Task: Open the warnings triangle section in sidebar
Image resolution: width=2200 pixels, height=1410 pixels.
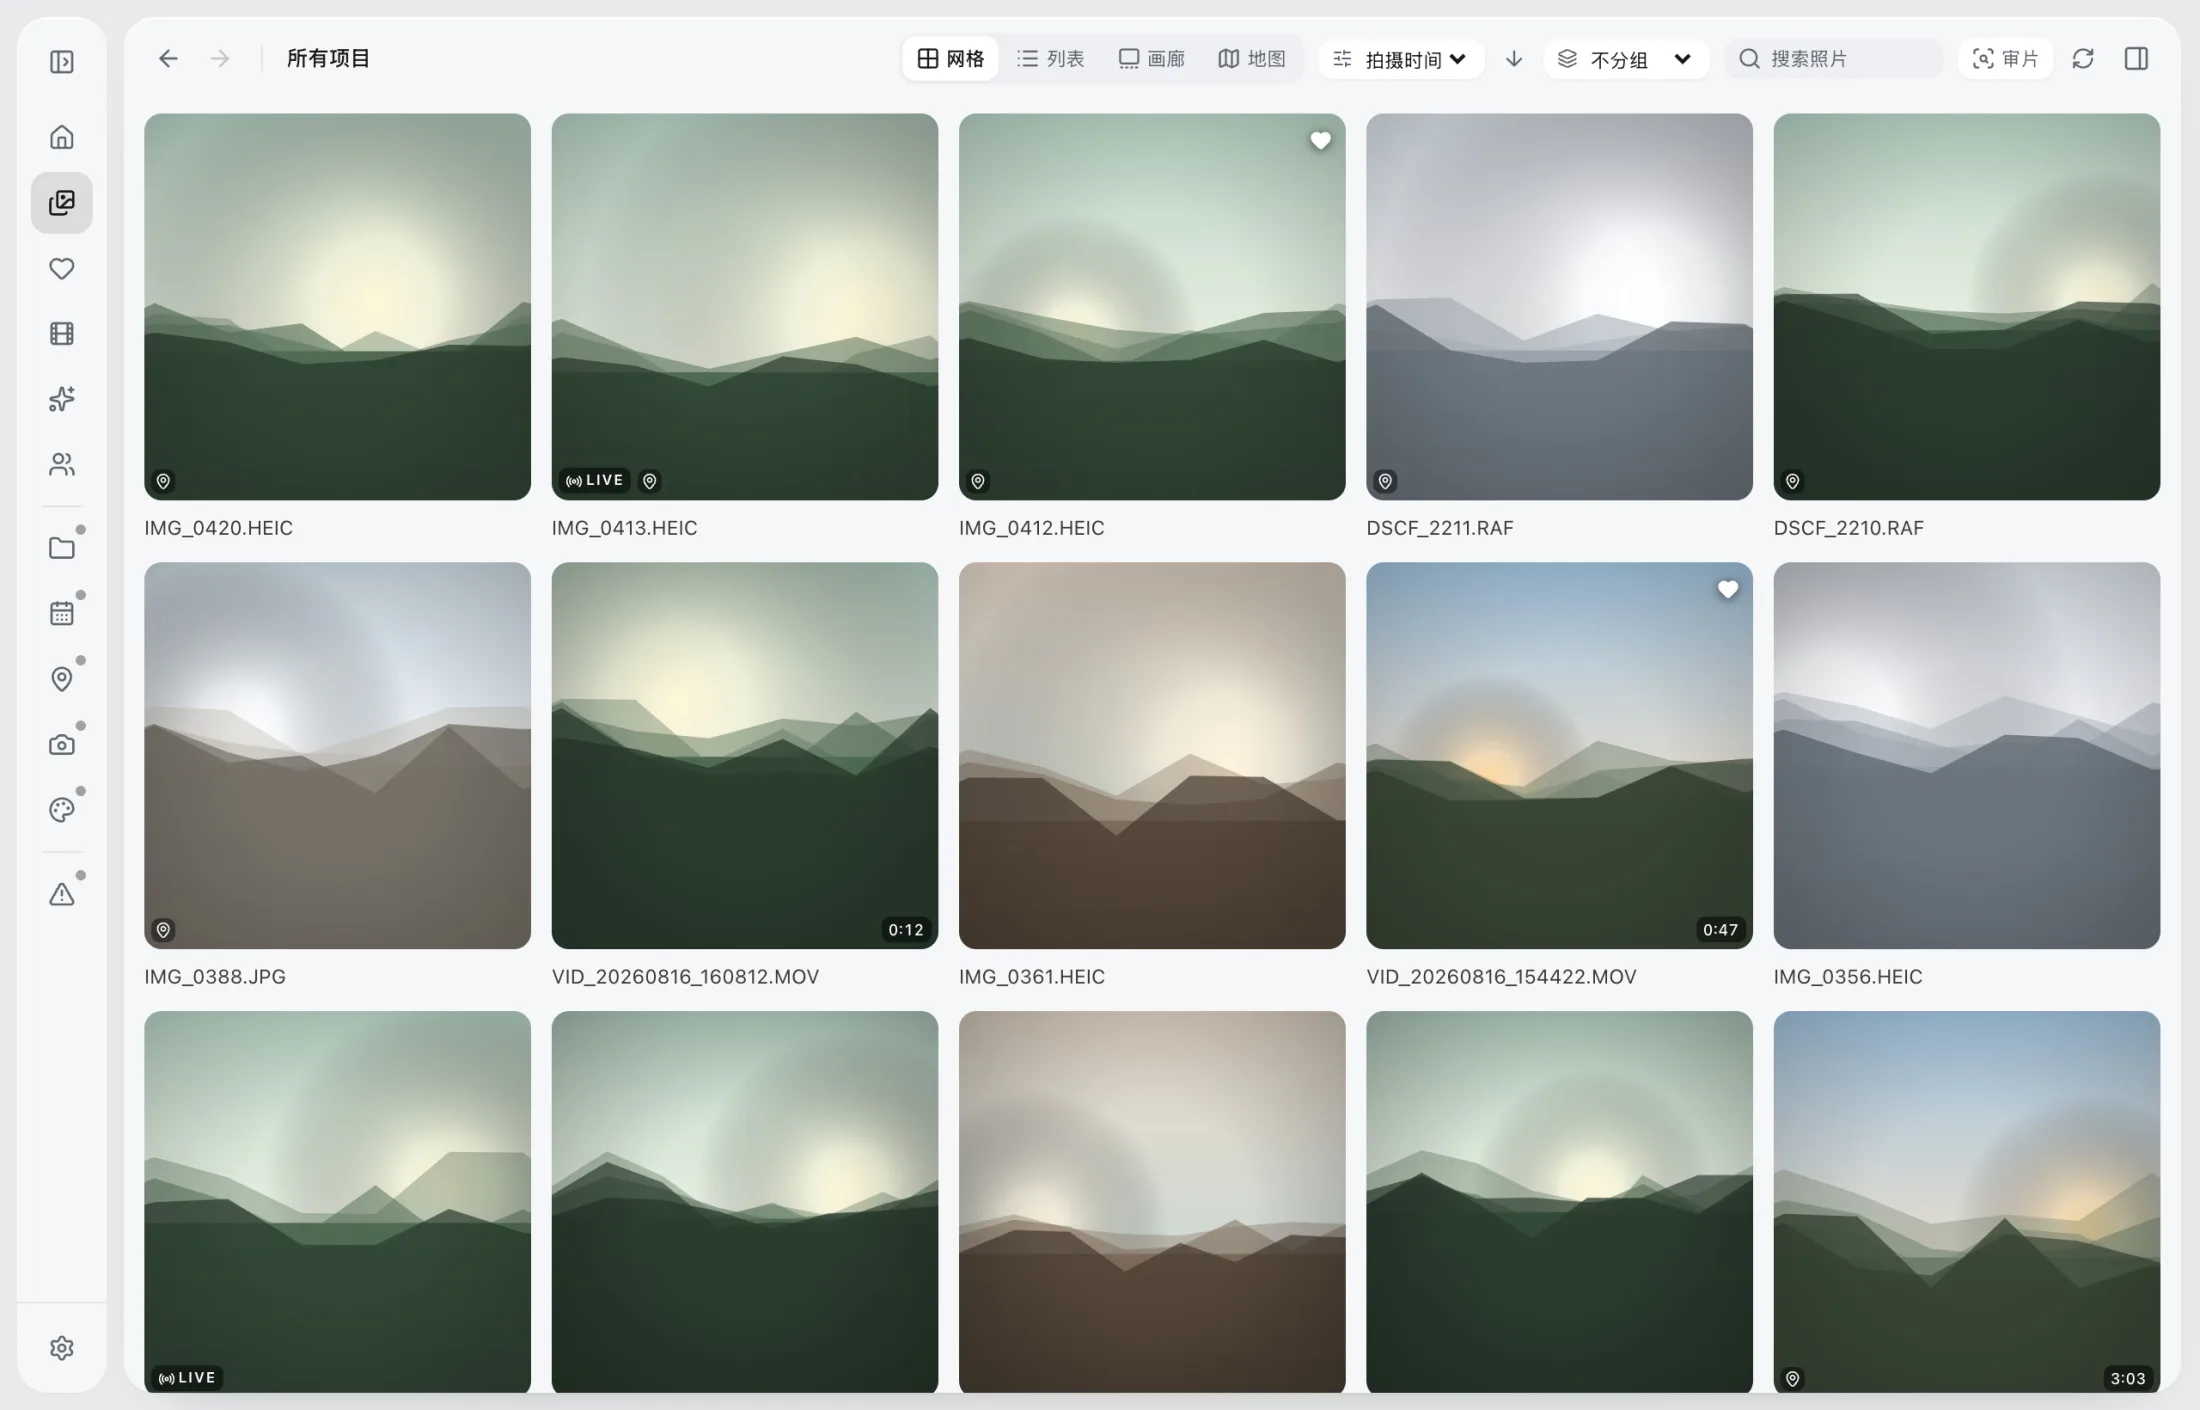Action: pyautogui.click(x=62, y=894)
